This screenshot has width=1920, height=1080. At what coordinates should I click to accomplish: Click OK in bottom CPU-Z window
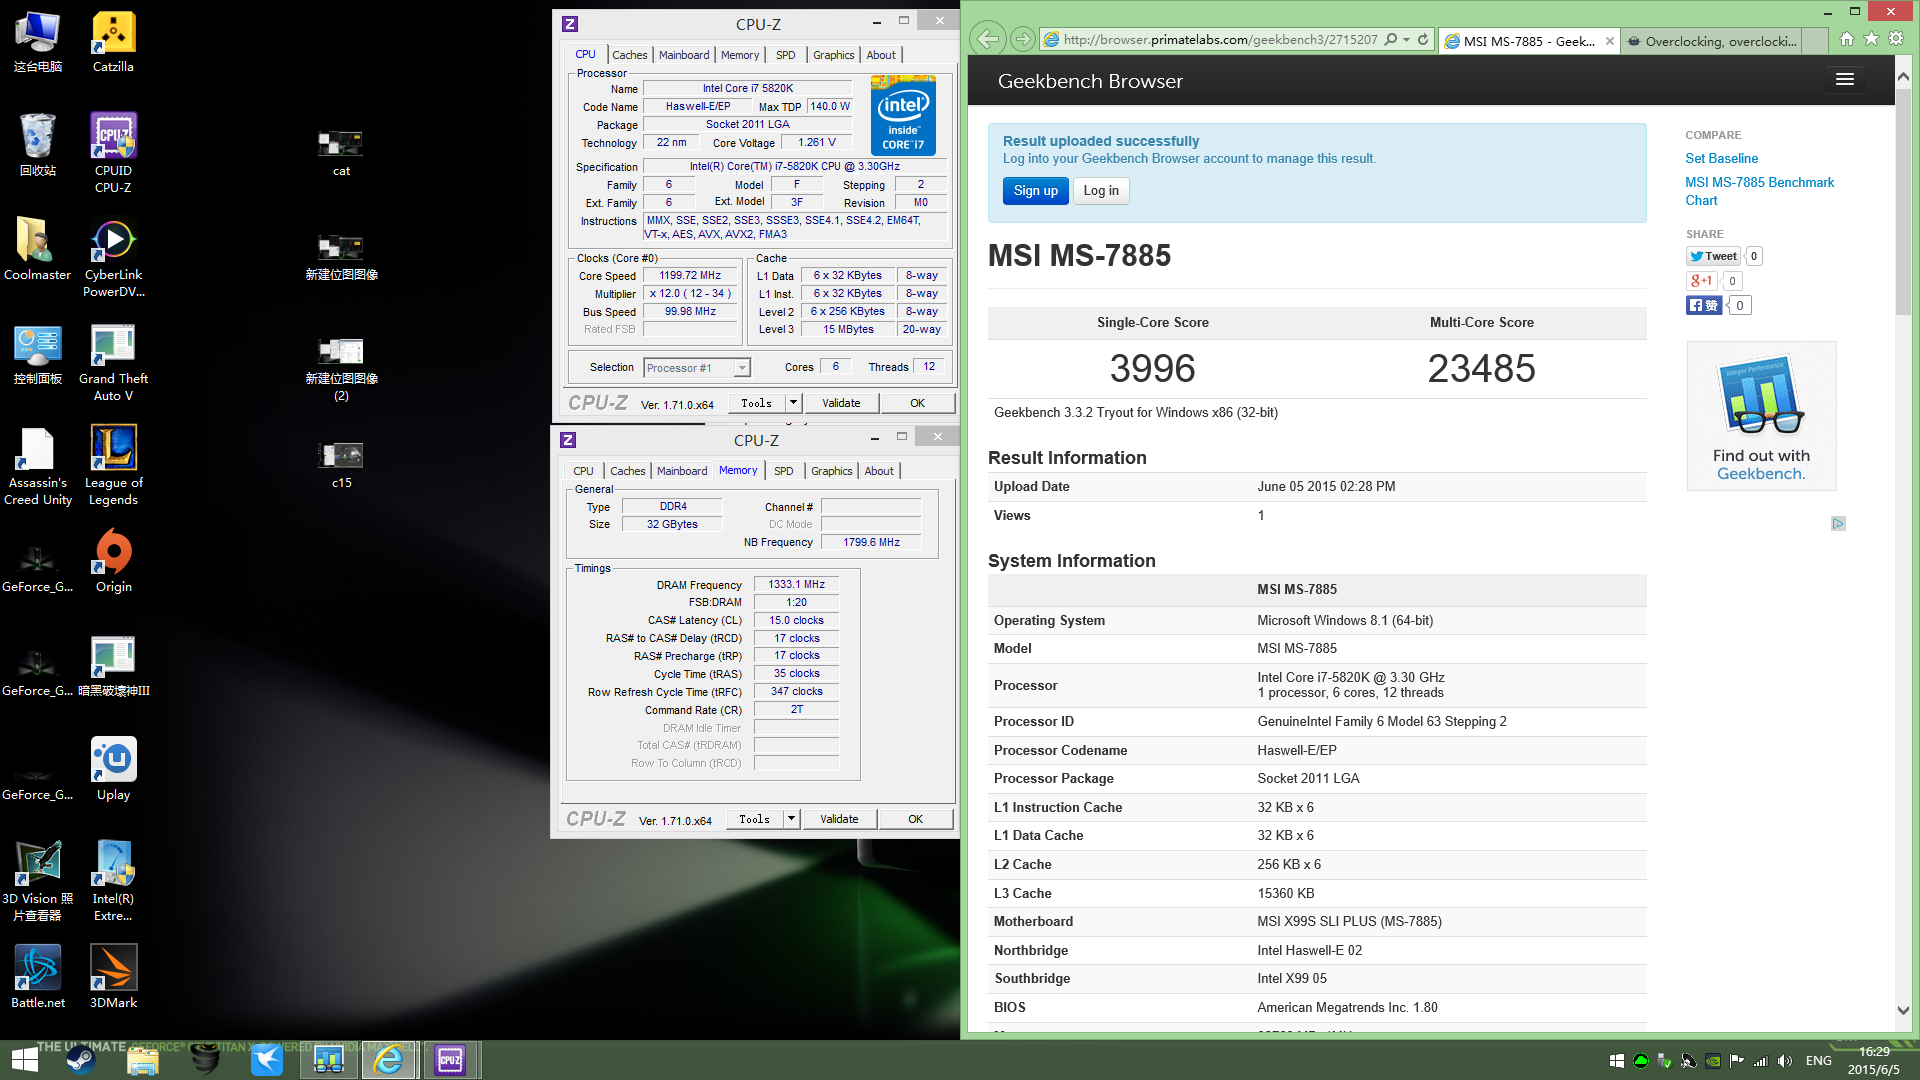[x=915, y=819]
